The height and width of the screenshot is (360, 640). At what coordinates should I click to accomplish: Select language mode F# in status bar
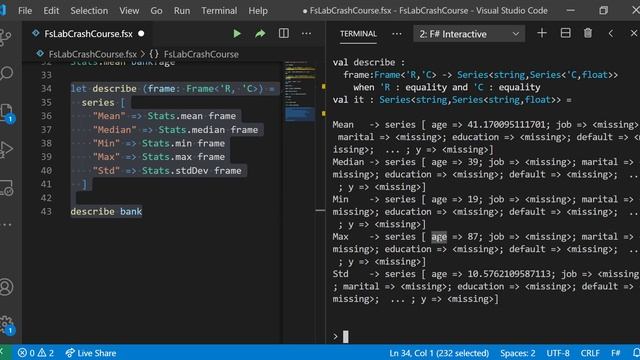coord(616,353)
